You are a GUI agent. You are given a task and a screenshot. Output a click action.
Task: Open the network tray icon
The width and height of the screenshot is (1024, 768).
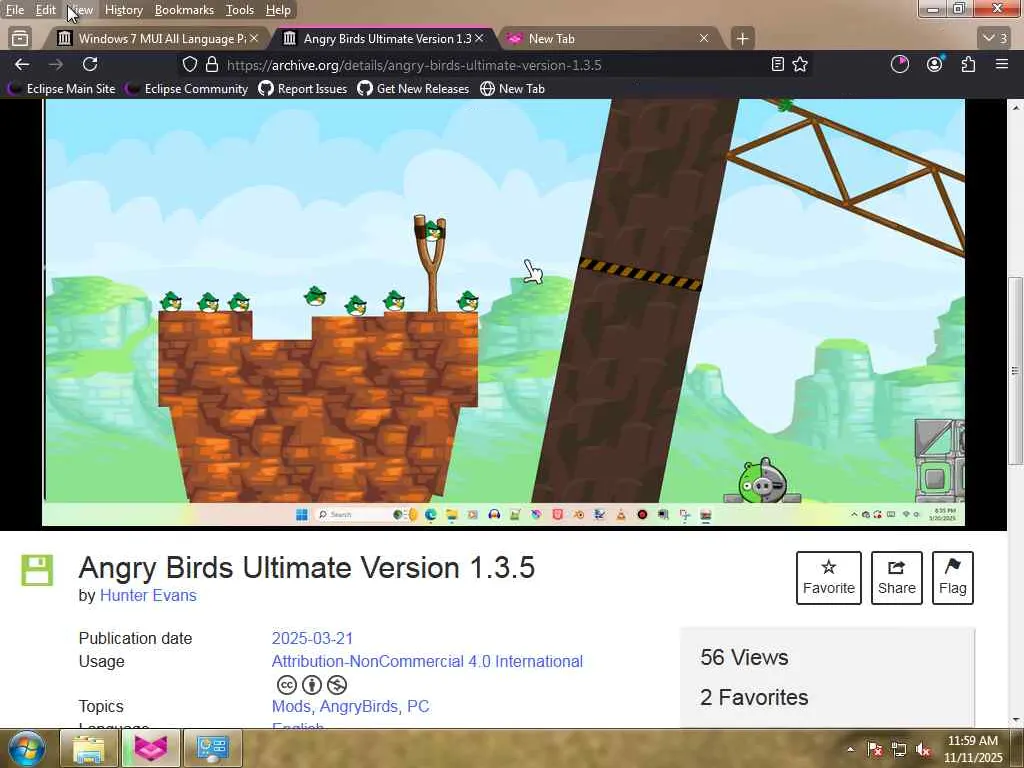click(899, 750)
